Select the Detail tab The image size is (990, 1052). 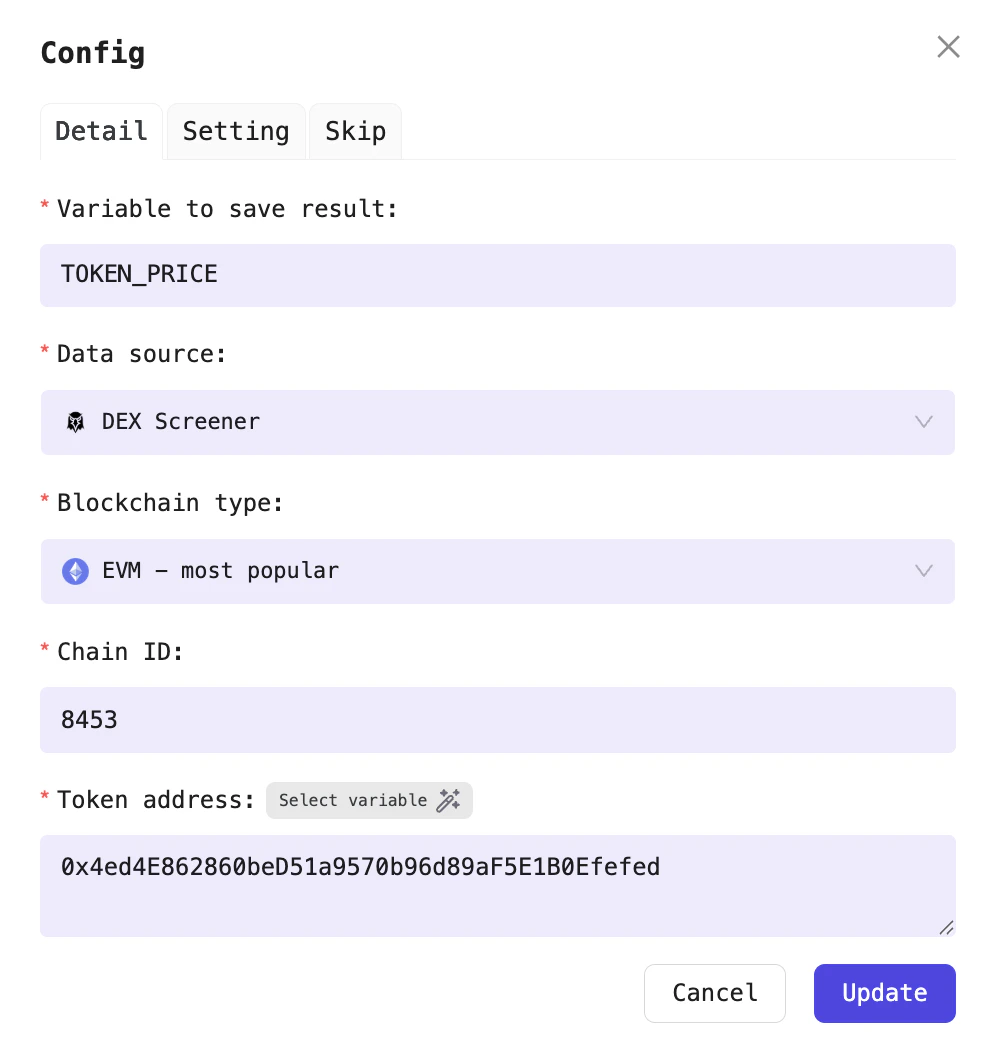101,131
